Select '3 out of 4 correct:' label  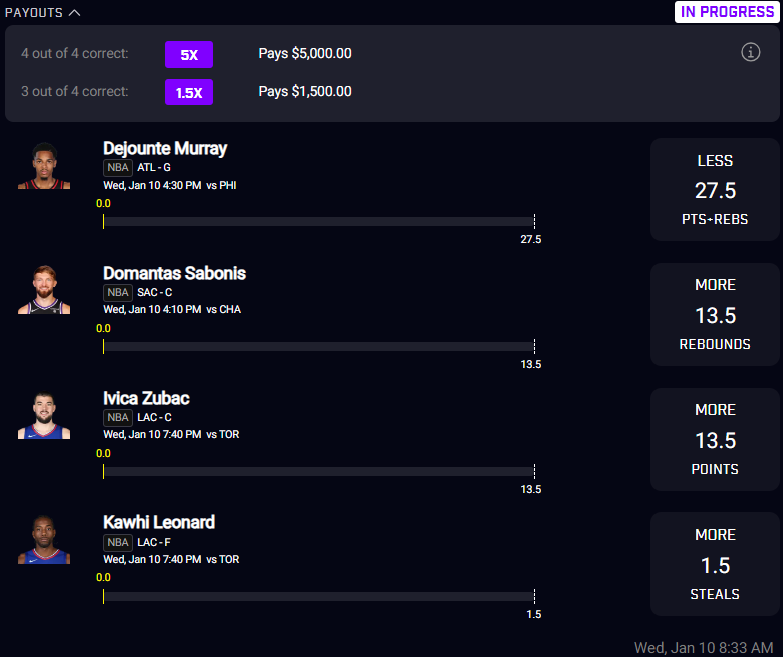tap(75, 91)
